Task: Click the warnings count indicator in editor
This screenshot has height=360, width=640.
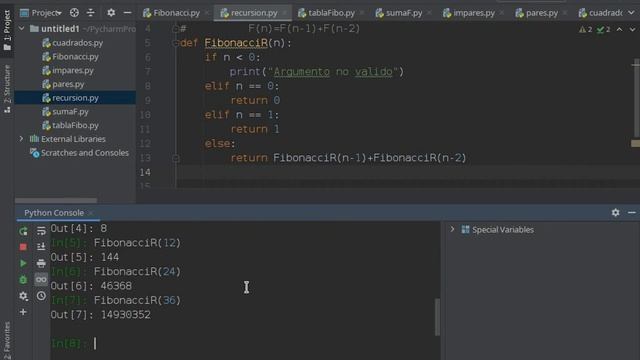Action: coord(585,29)
